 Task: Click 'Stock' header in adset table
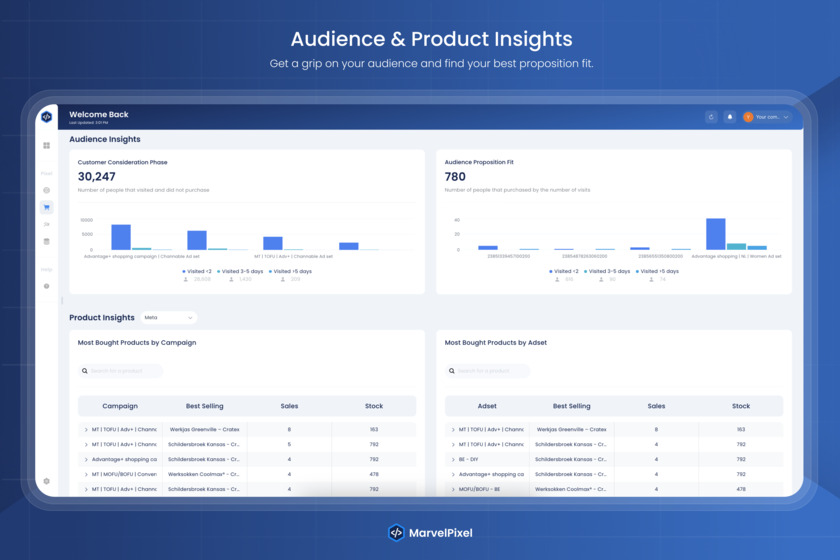[x=741, y=406]
